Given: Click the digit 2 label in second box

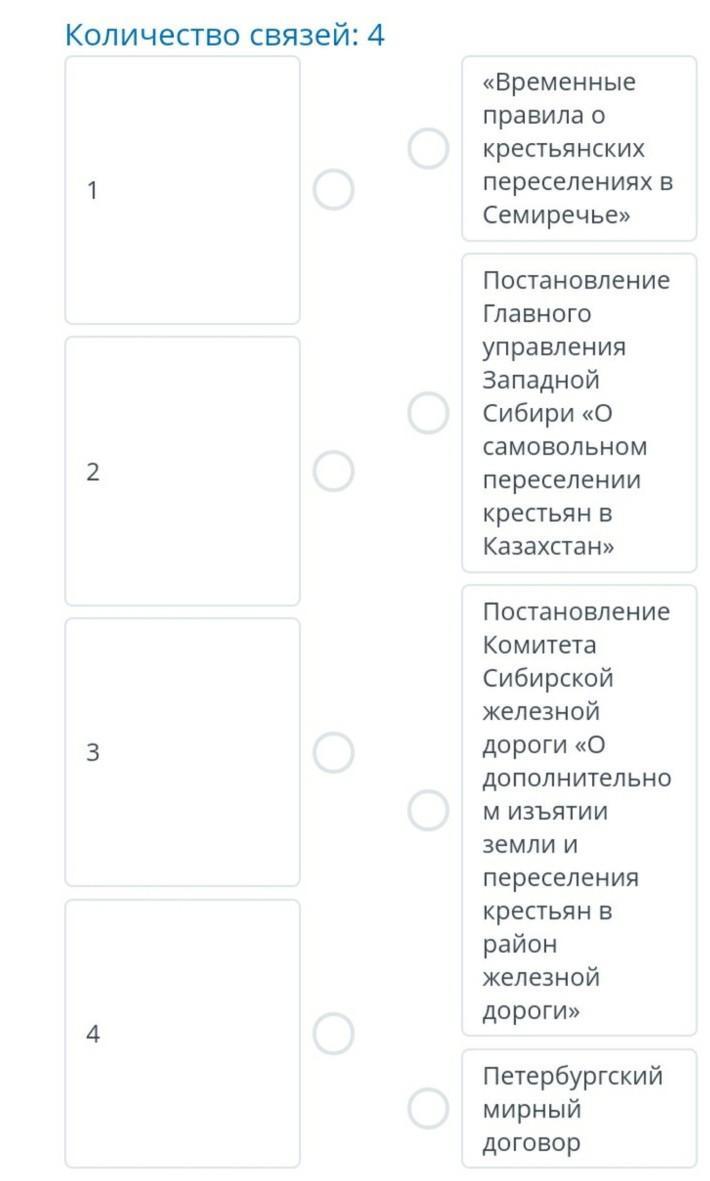Looking at the screenshot, I should tap(93, 472).
